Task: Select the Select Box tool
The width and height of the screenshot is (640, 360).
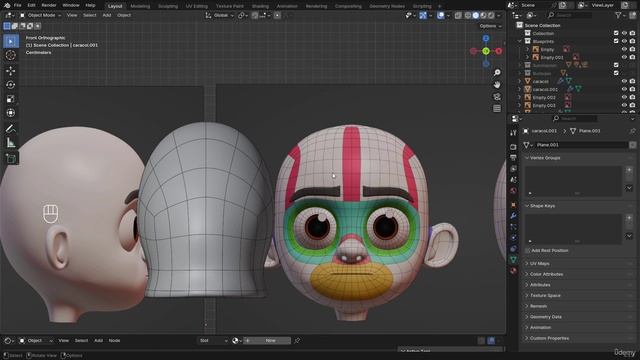Action: tap(11, 42)
